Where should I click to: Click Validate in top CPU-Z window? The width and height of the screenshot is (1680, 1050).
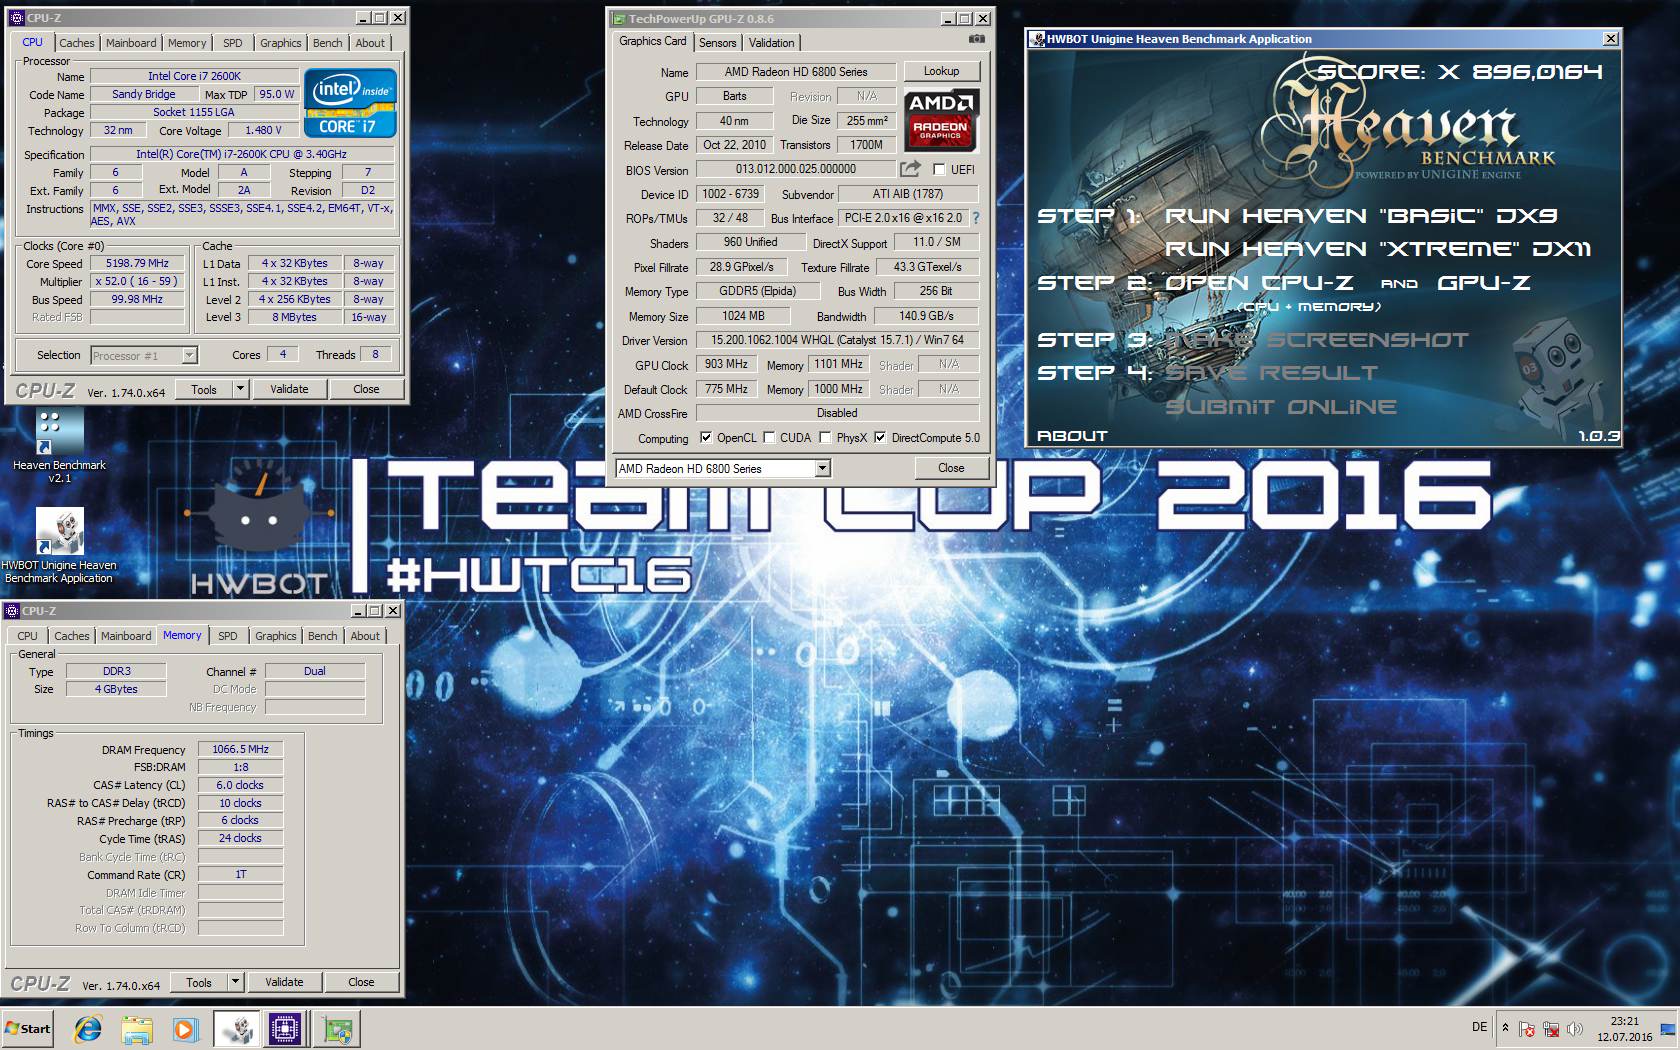point(289,389)
